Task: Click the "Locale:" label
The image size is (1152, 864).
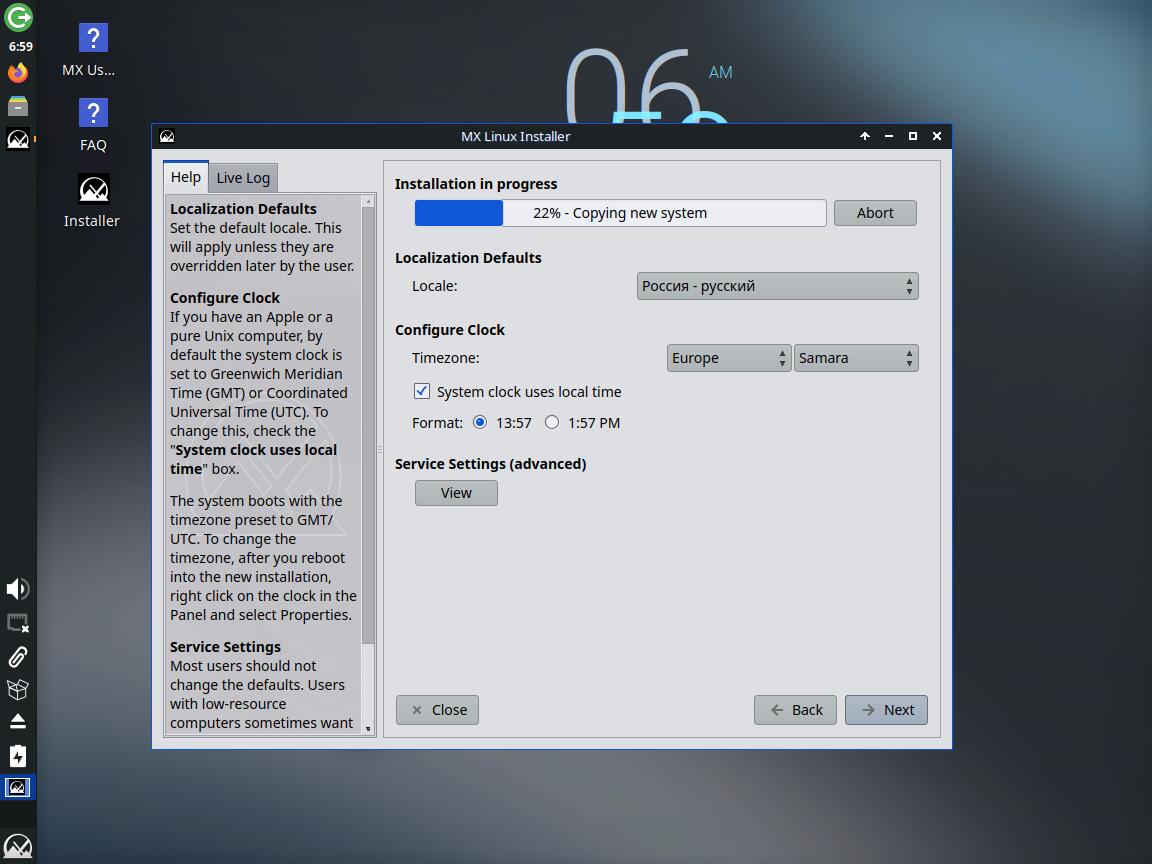Action: [x=435, y=286]
